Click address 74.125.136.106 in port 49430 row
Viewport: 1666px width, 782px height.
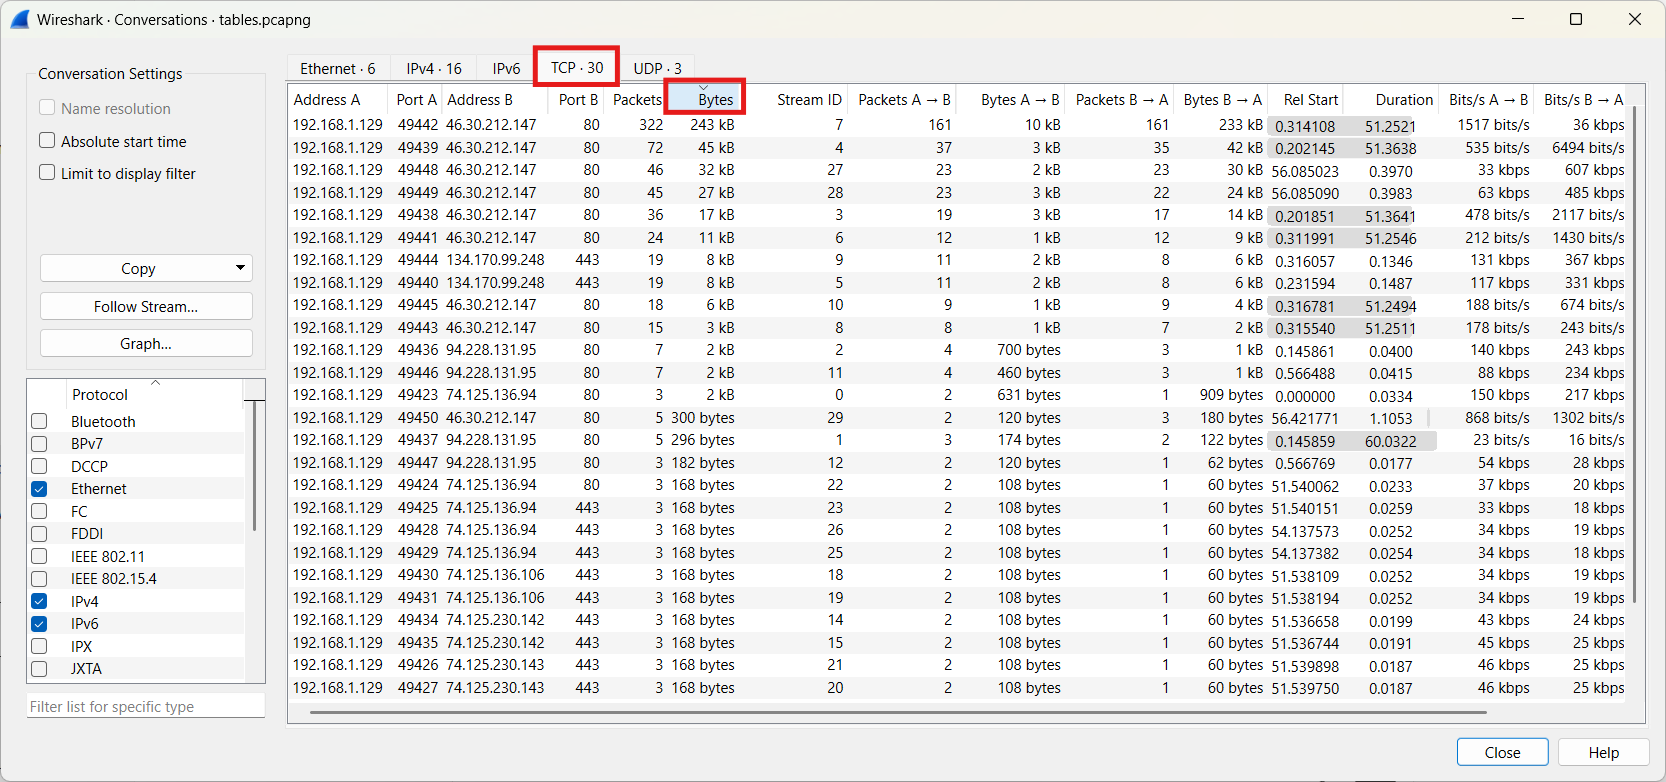pyautogui.click(x=495, y=575)
